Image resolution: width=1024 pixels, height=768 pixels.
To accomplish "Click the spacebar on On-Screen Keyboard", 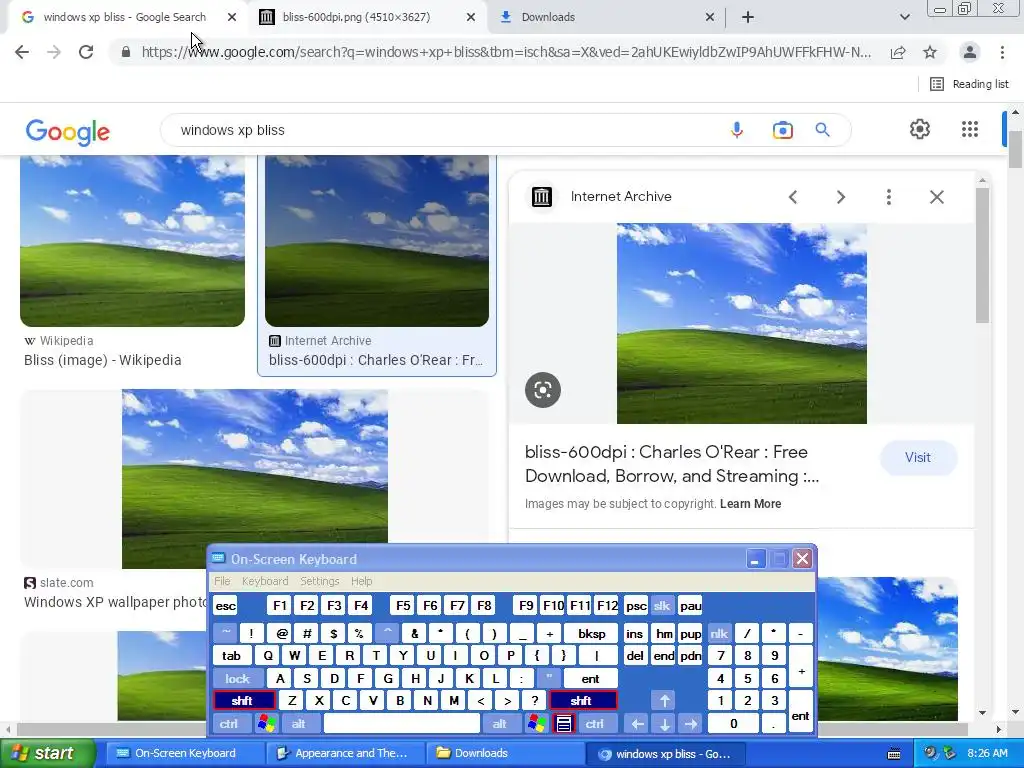I will [402, 724].
